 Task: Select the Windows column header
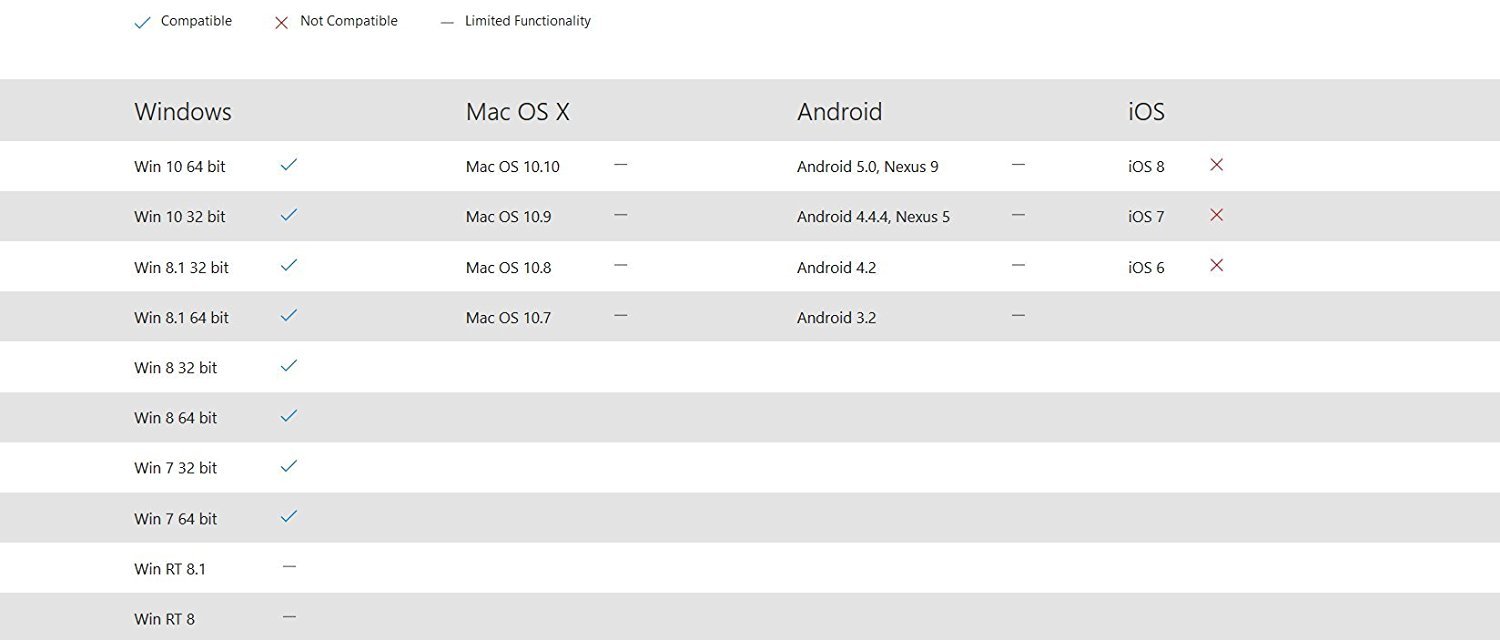pos(183,112)
